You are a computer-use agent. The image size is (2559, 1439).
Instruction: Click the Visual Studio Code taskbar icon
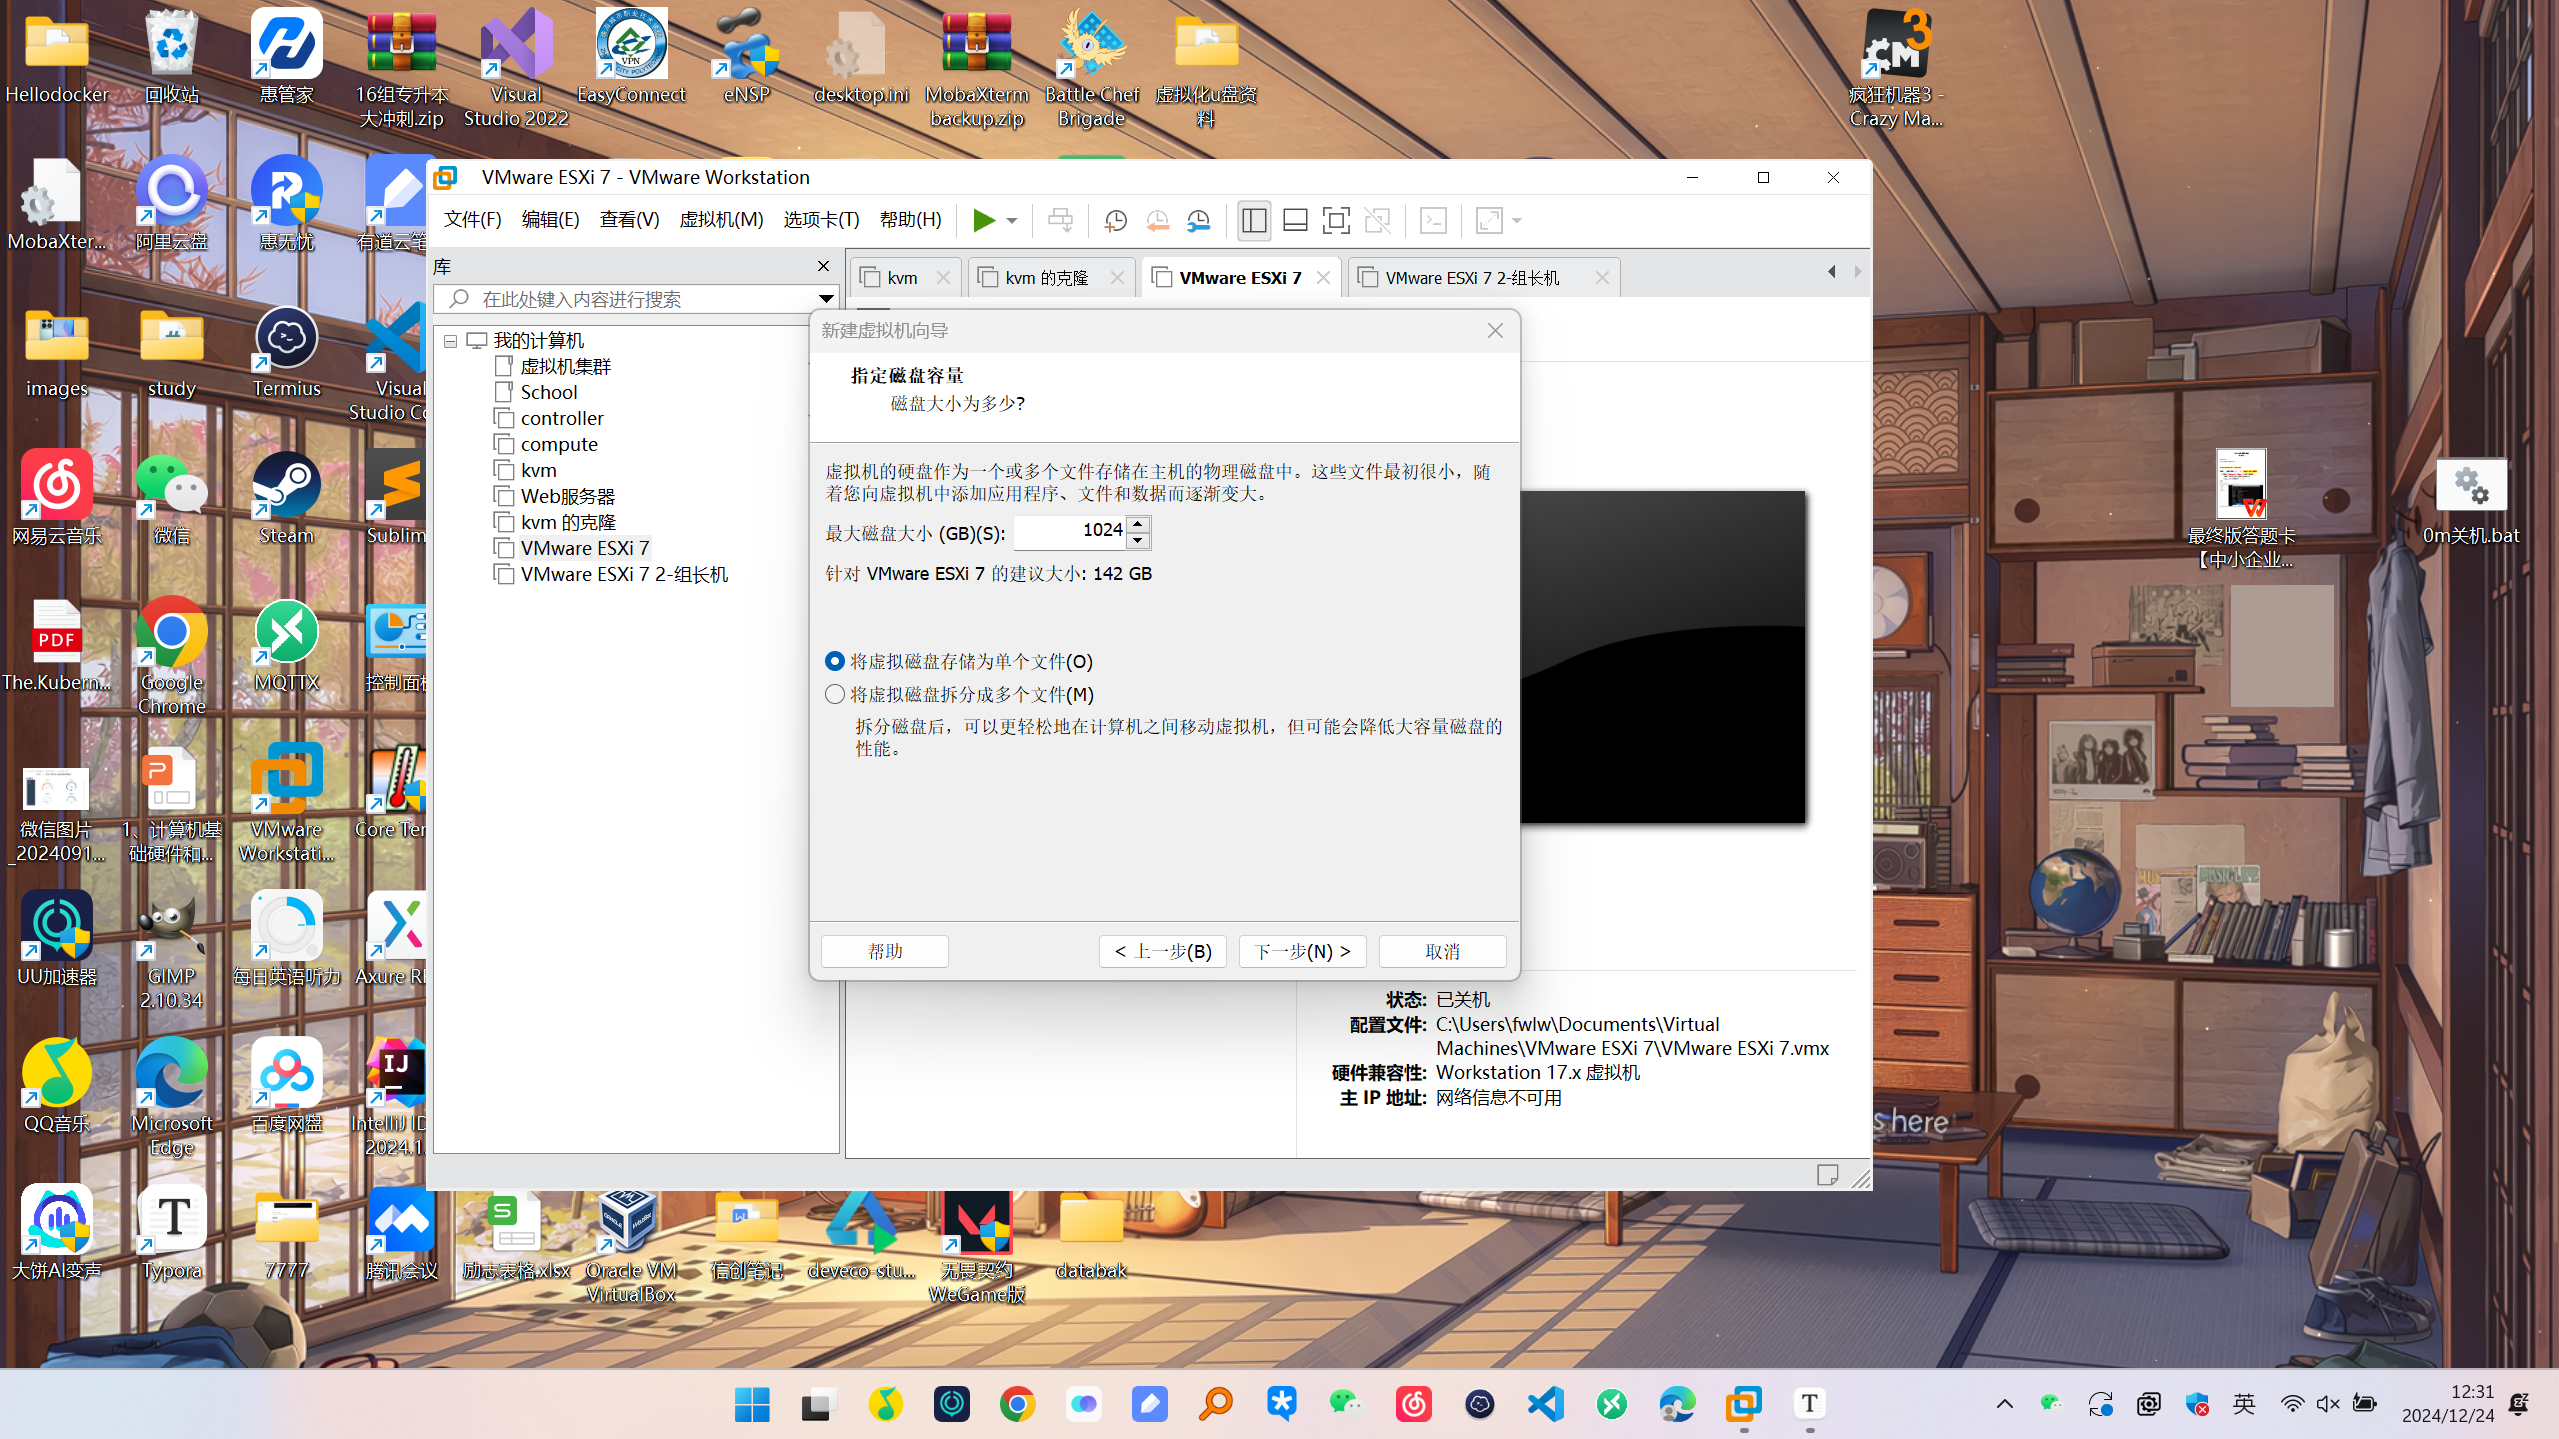click(x=1546, y=1404)
